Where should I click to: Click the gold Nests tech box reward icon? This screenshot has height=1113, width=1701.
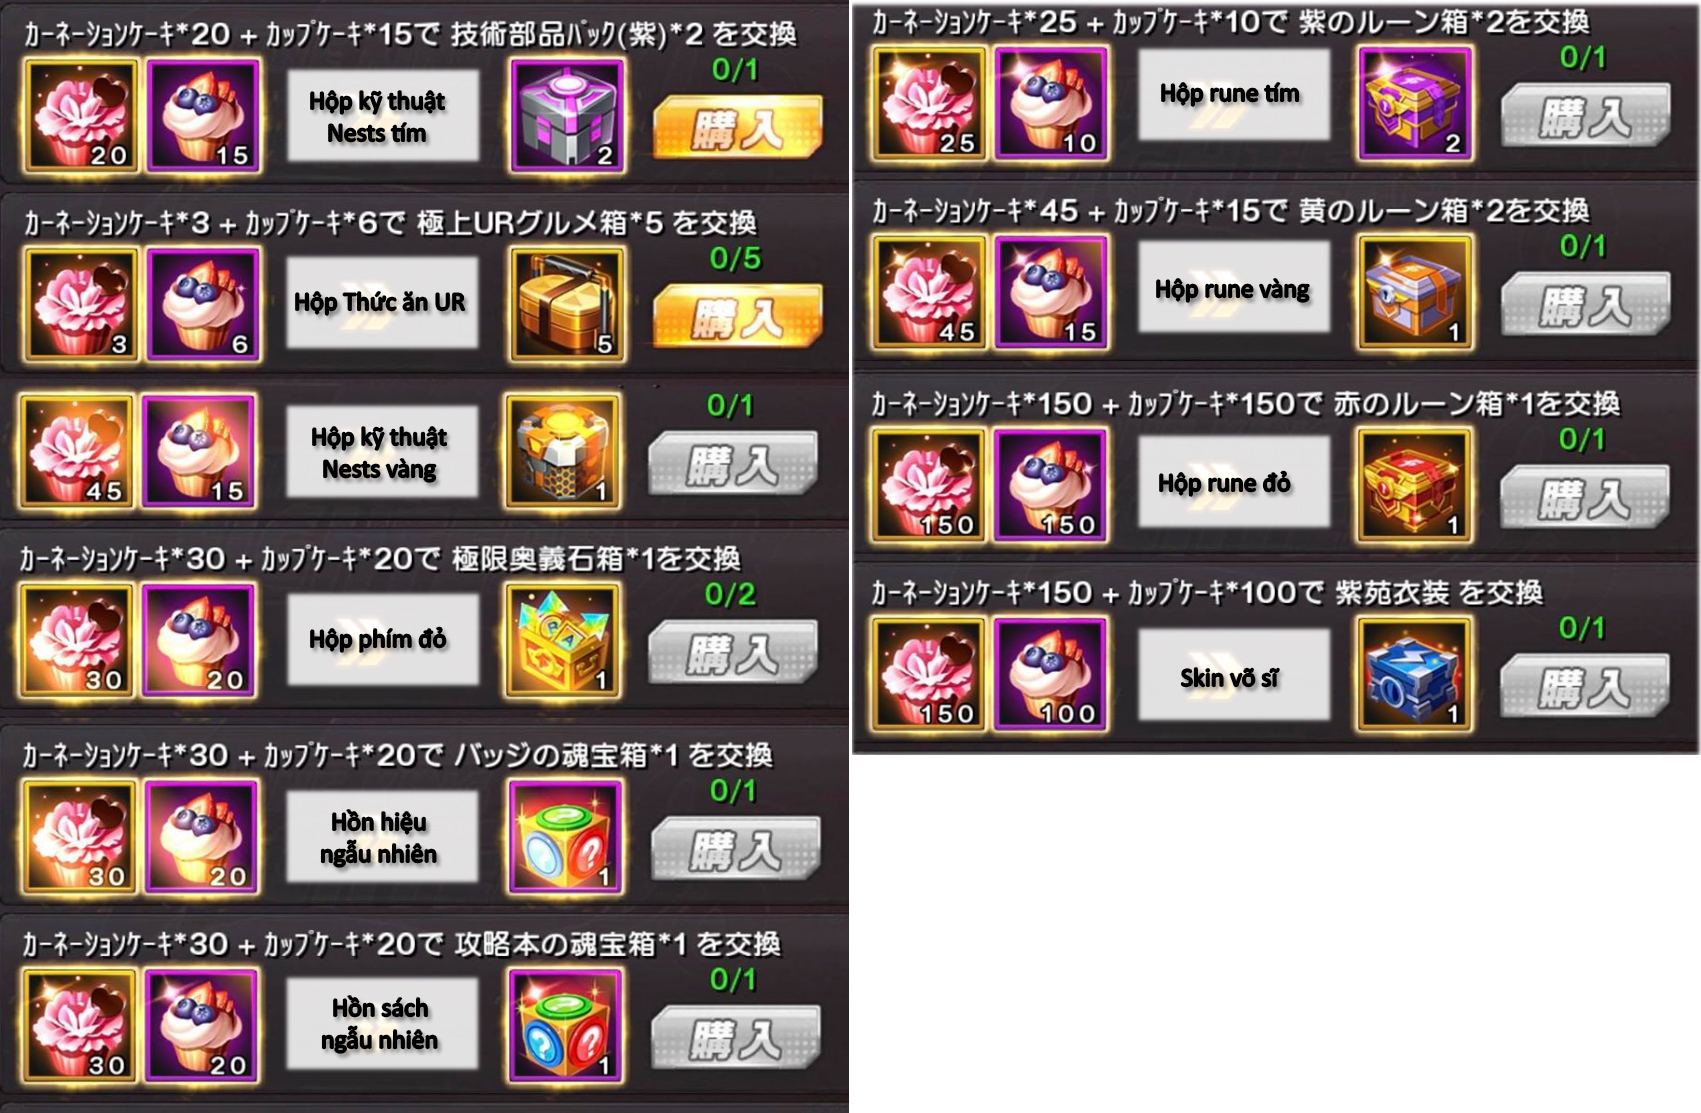(x=563, y=451)
